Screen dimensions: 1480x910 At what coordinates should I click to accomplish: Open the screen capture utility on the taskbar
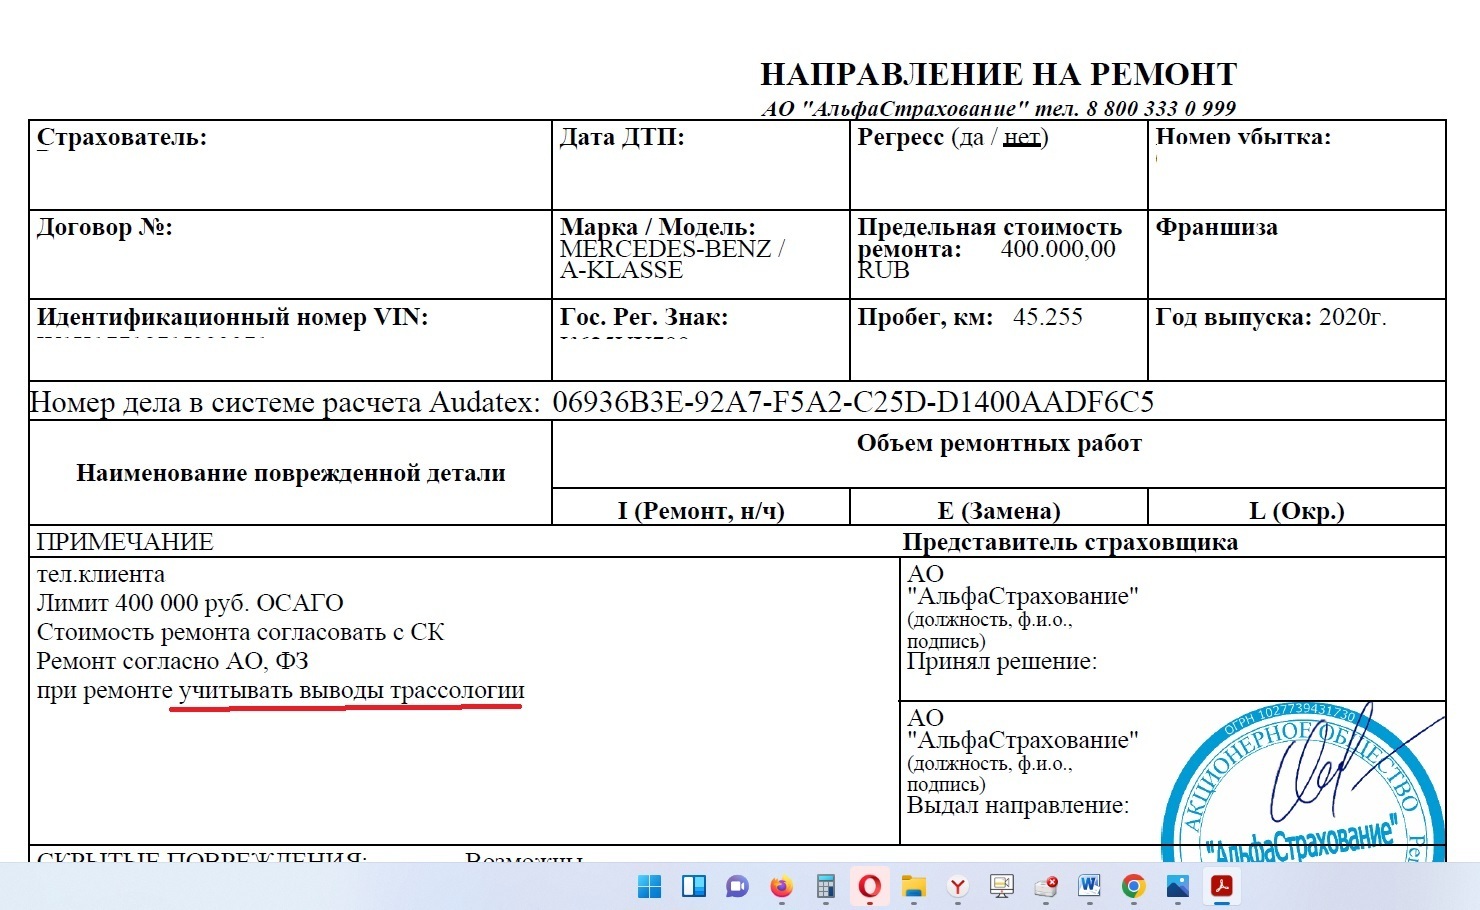(1001, 886)
